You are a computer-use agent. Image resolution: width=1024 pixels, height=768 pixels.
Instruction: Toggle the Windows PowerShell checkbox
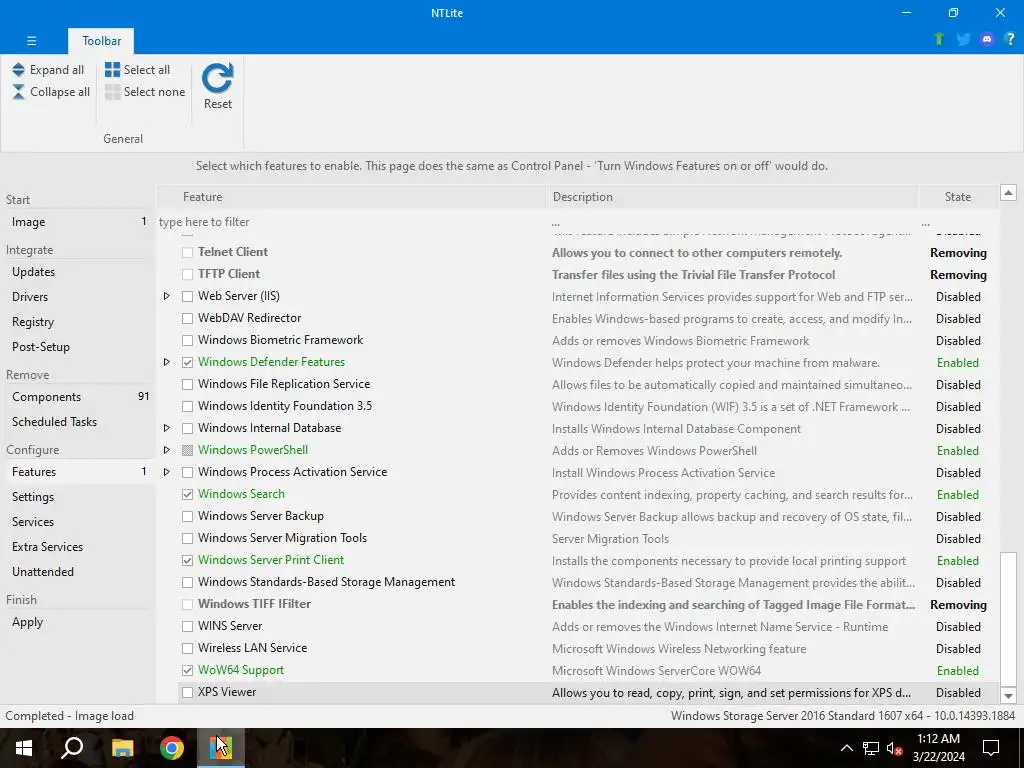187,451
